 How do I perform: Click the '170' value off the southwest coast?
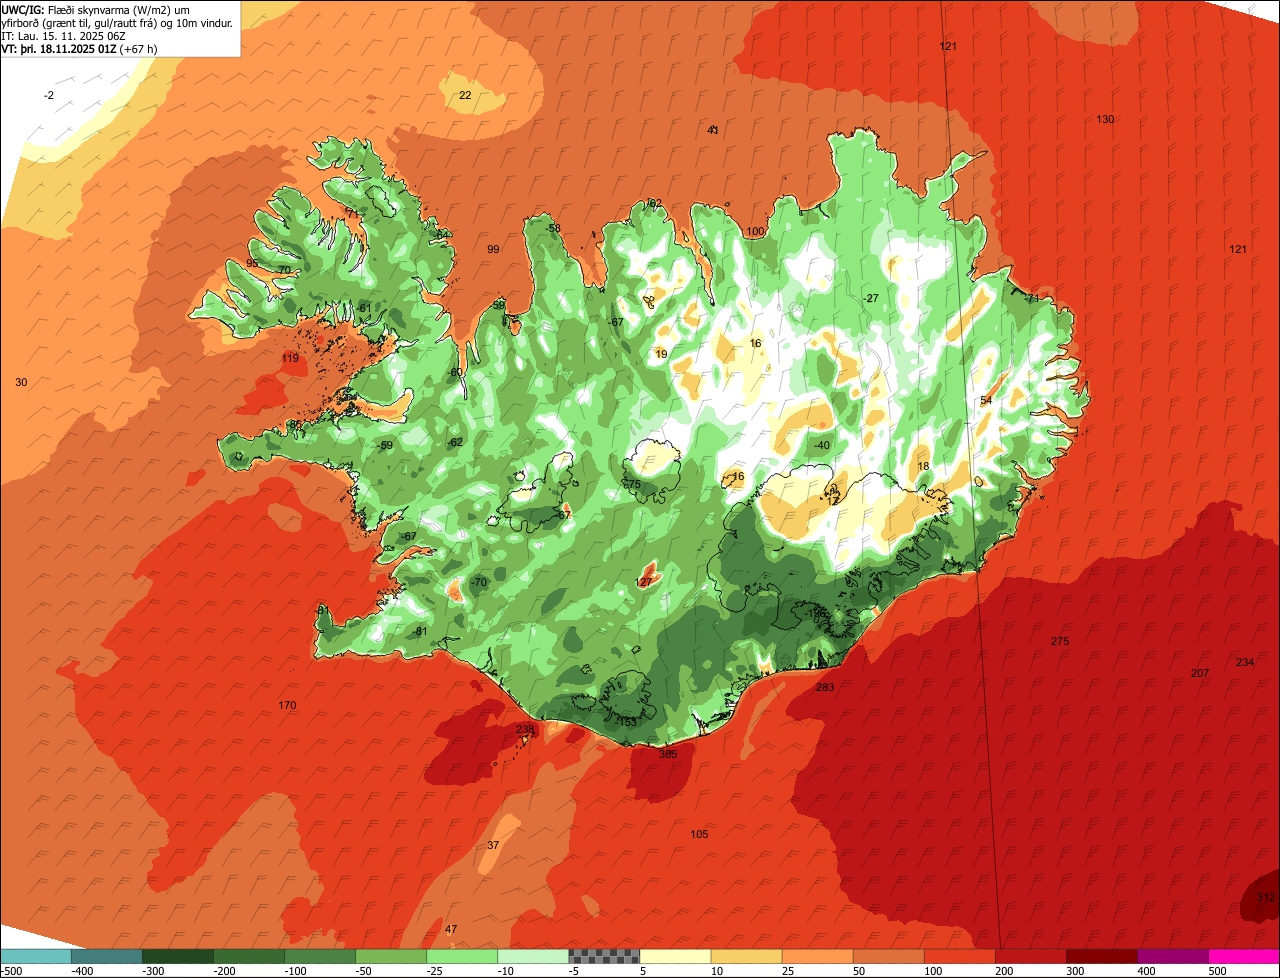click(287, 705)
